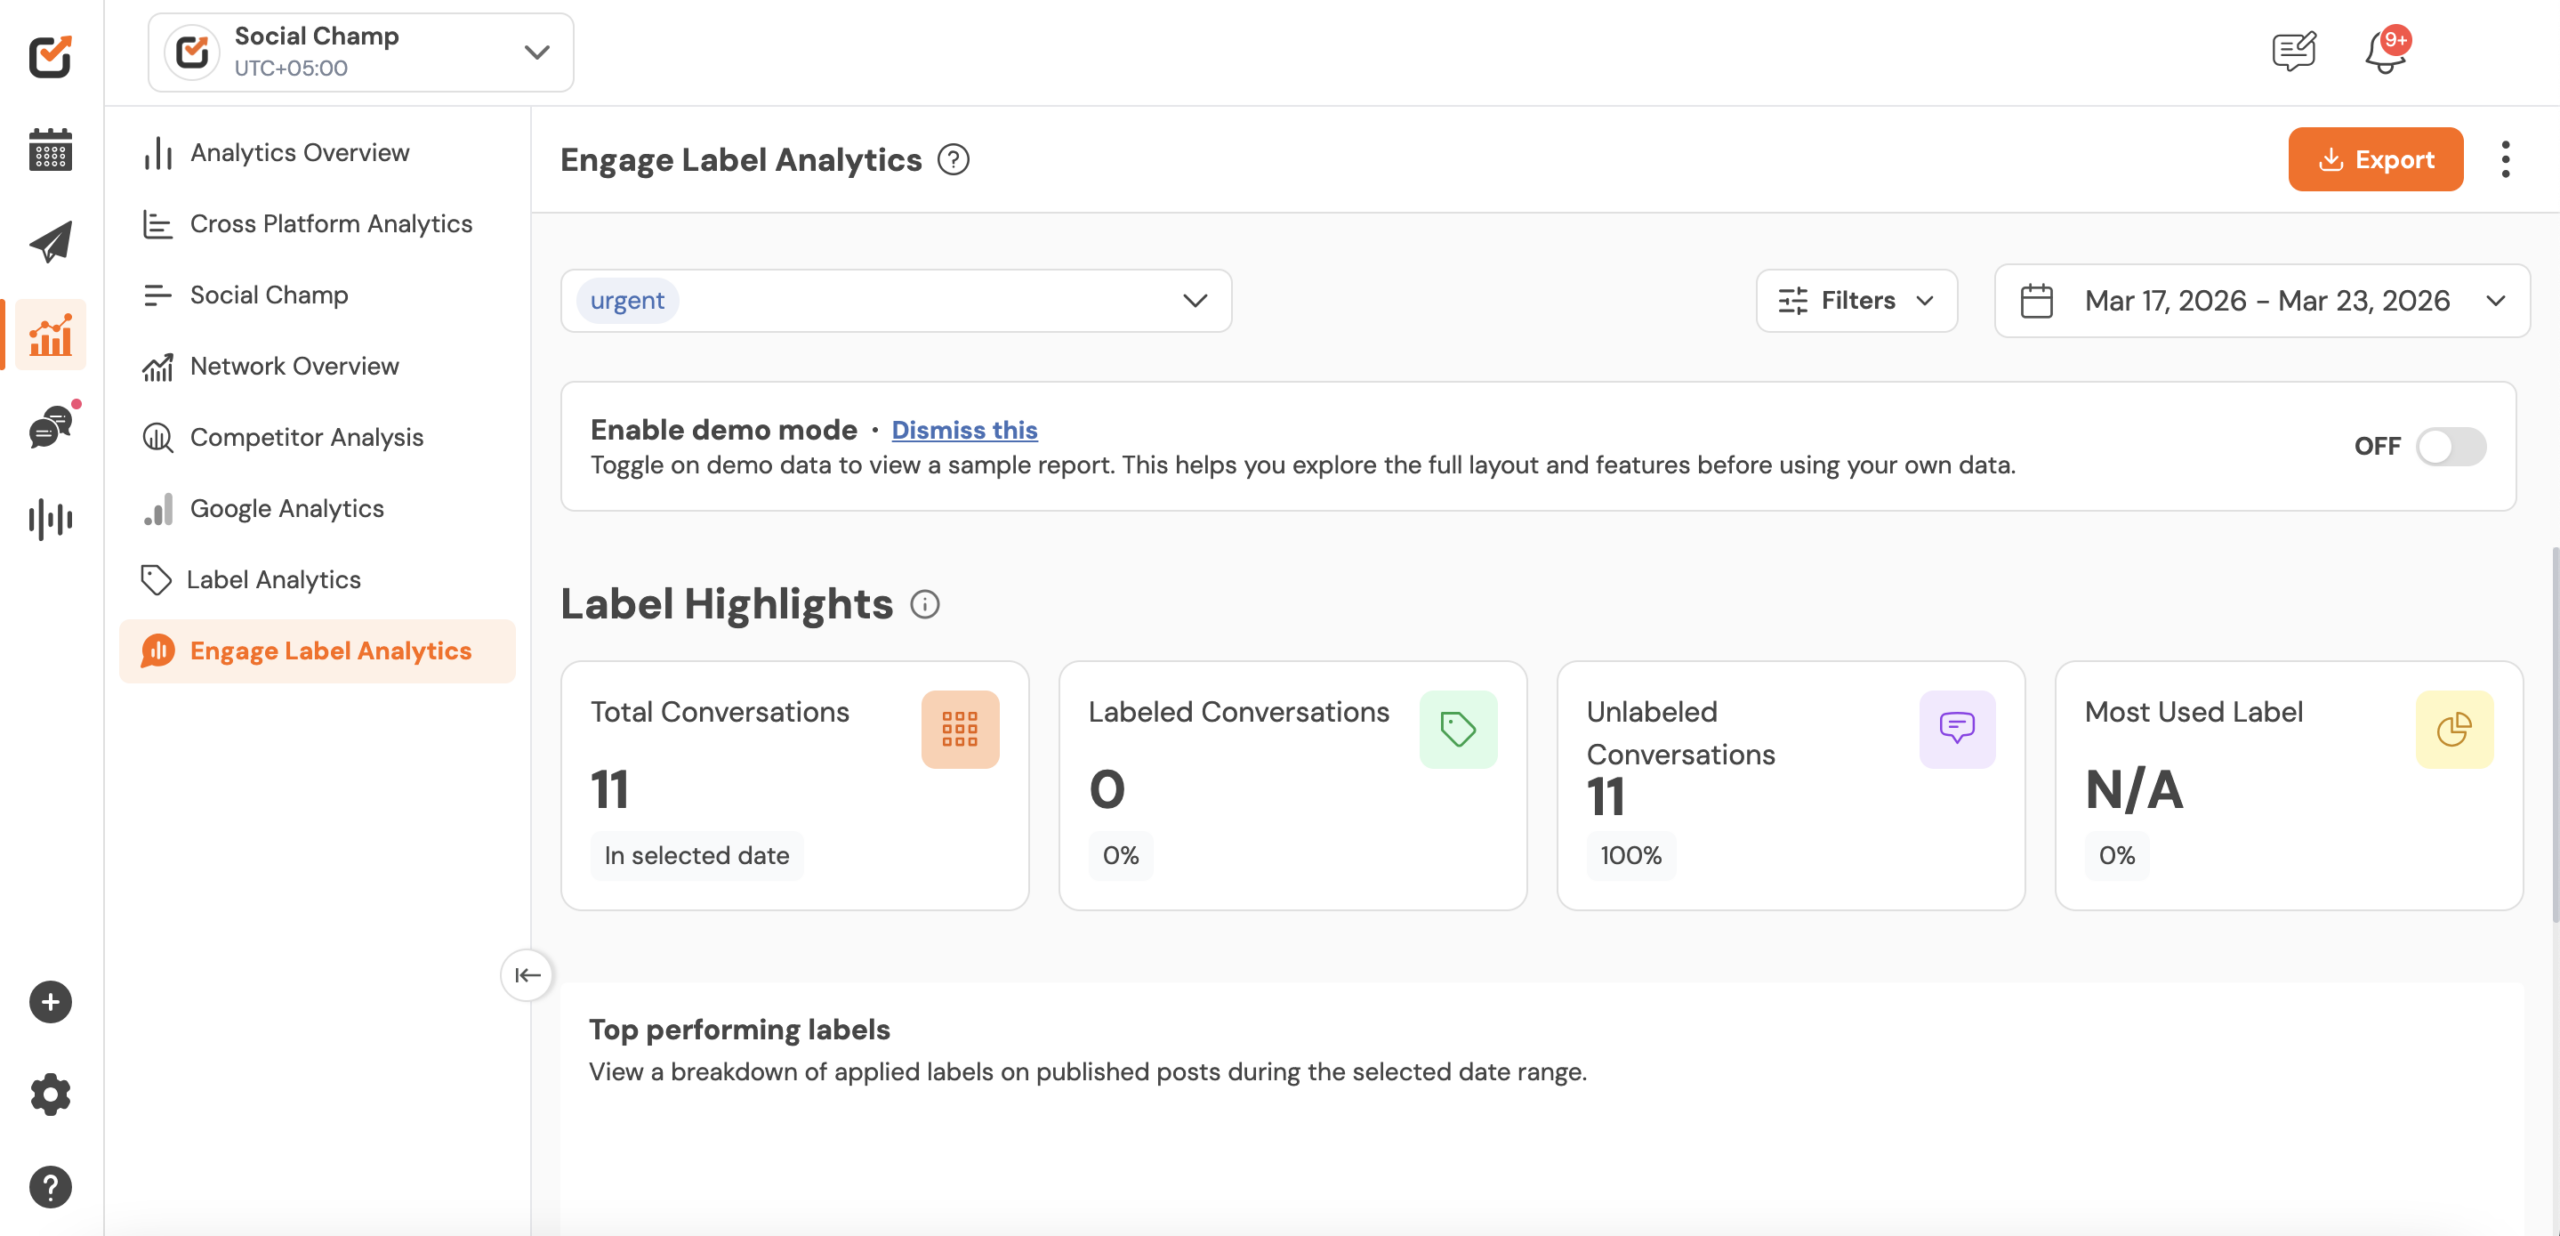Image resolution: width=2560 pixels, height=1236 pixels.
Task: Open notifications bell with 9+ badge
Action: (2385, 52)
